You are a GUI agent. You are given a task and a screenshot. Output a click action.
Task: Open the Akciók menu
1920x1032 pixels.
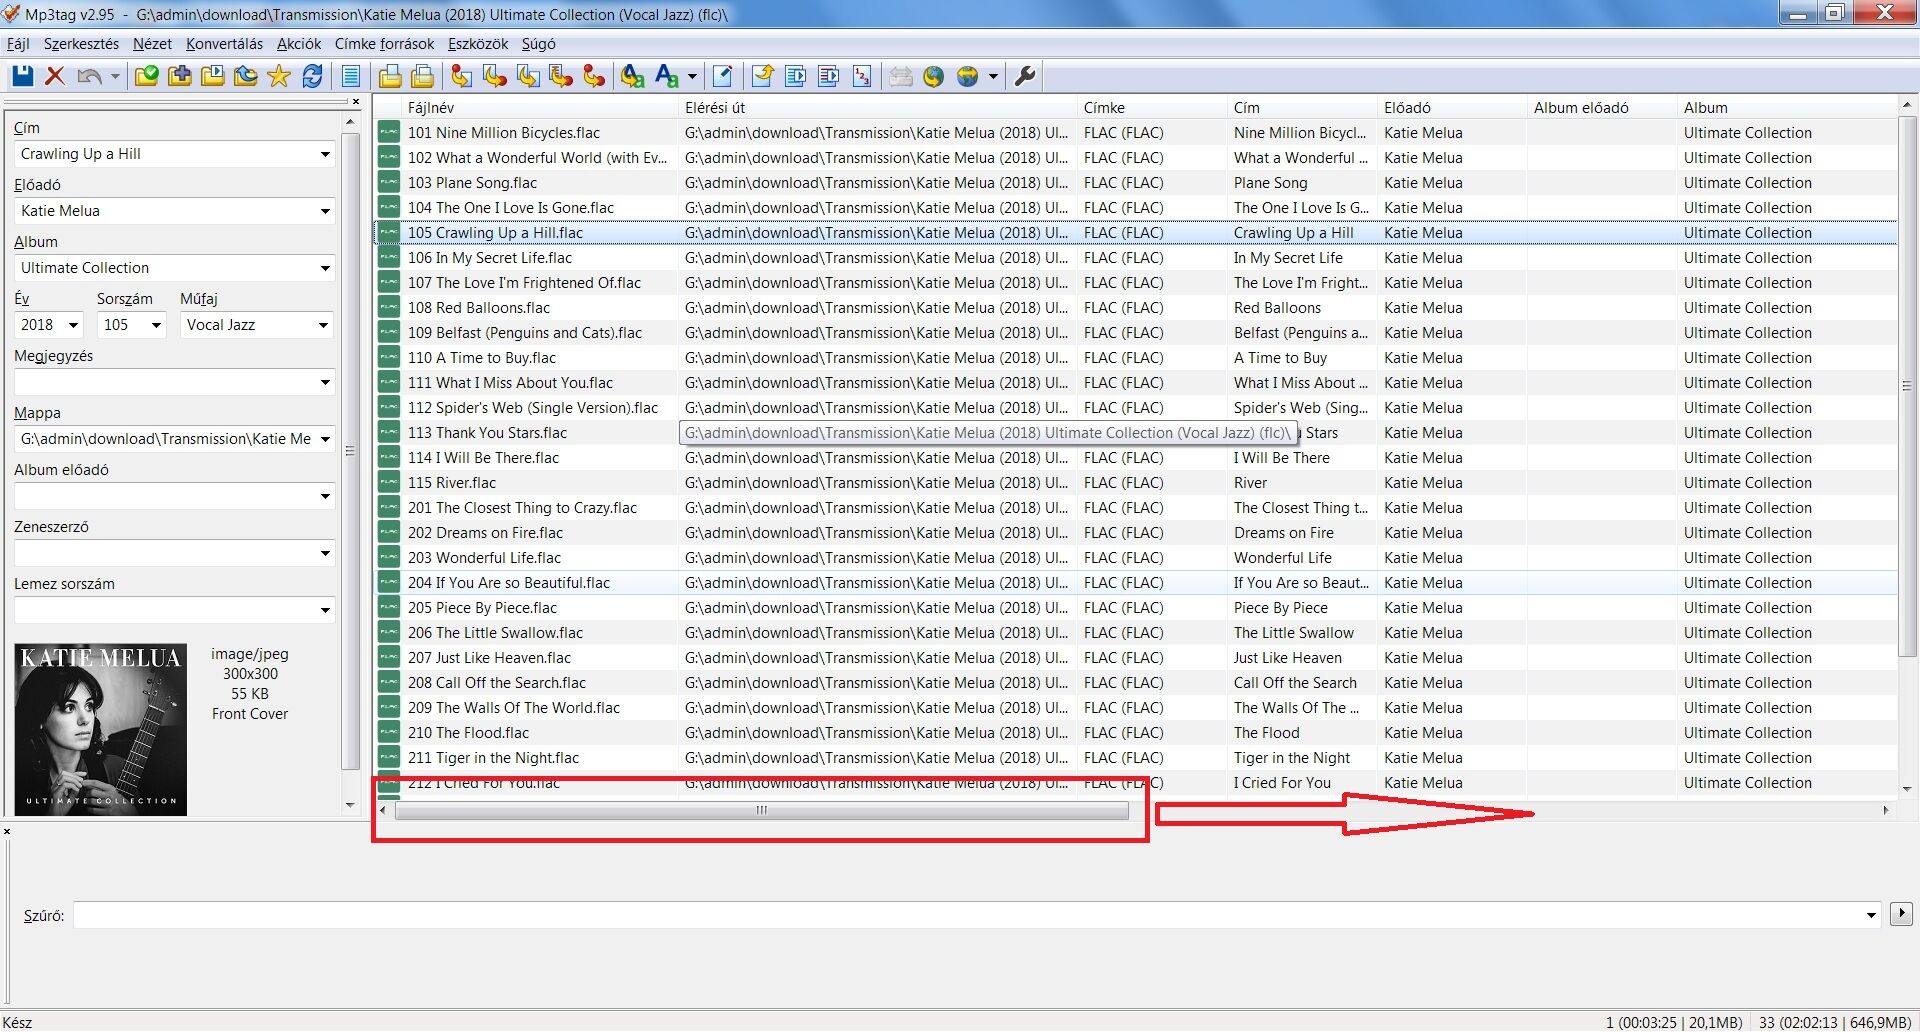point(299,44)
